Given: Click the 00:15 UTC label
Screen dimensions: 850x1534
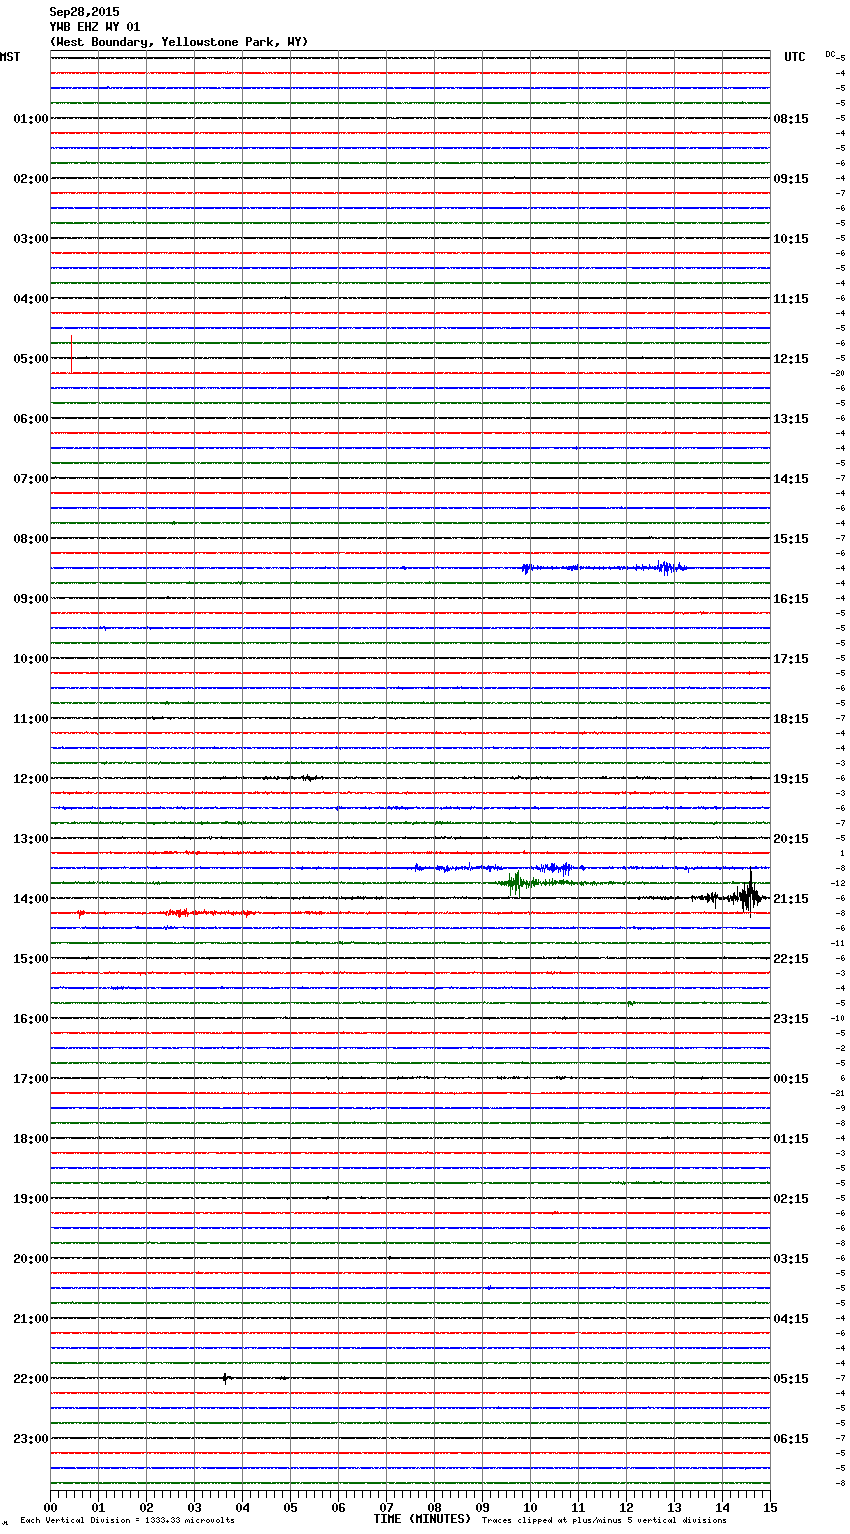Looking at the screenshot, I should tap(791, 1079).
